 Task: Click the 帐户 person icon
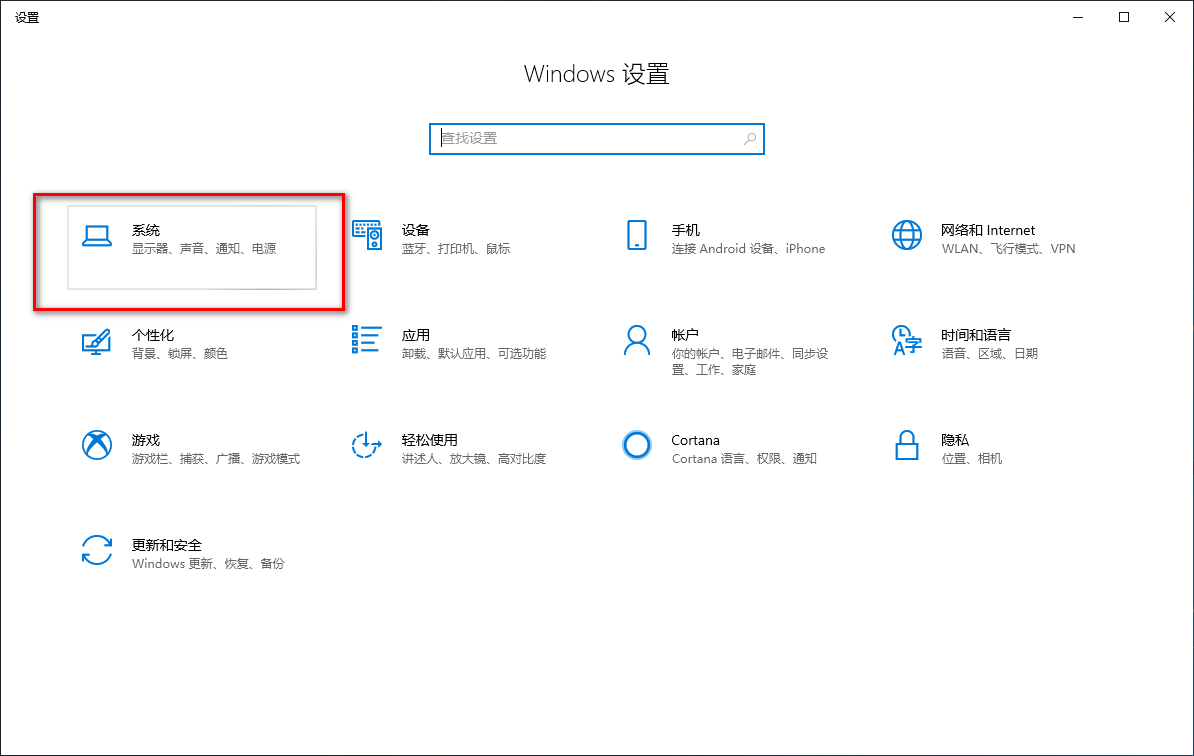(637, 340)
